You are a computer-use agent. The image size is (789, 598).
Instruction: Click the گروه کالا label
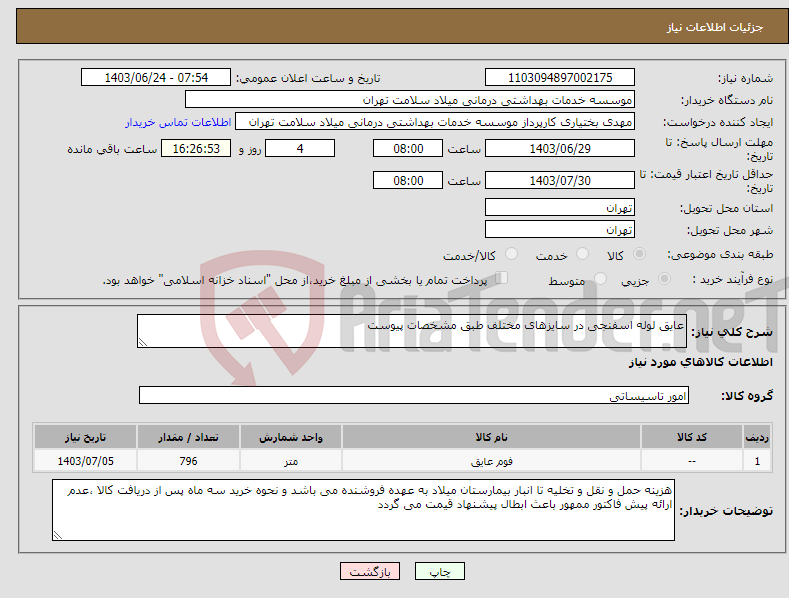tap(747, 396)
